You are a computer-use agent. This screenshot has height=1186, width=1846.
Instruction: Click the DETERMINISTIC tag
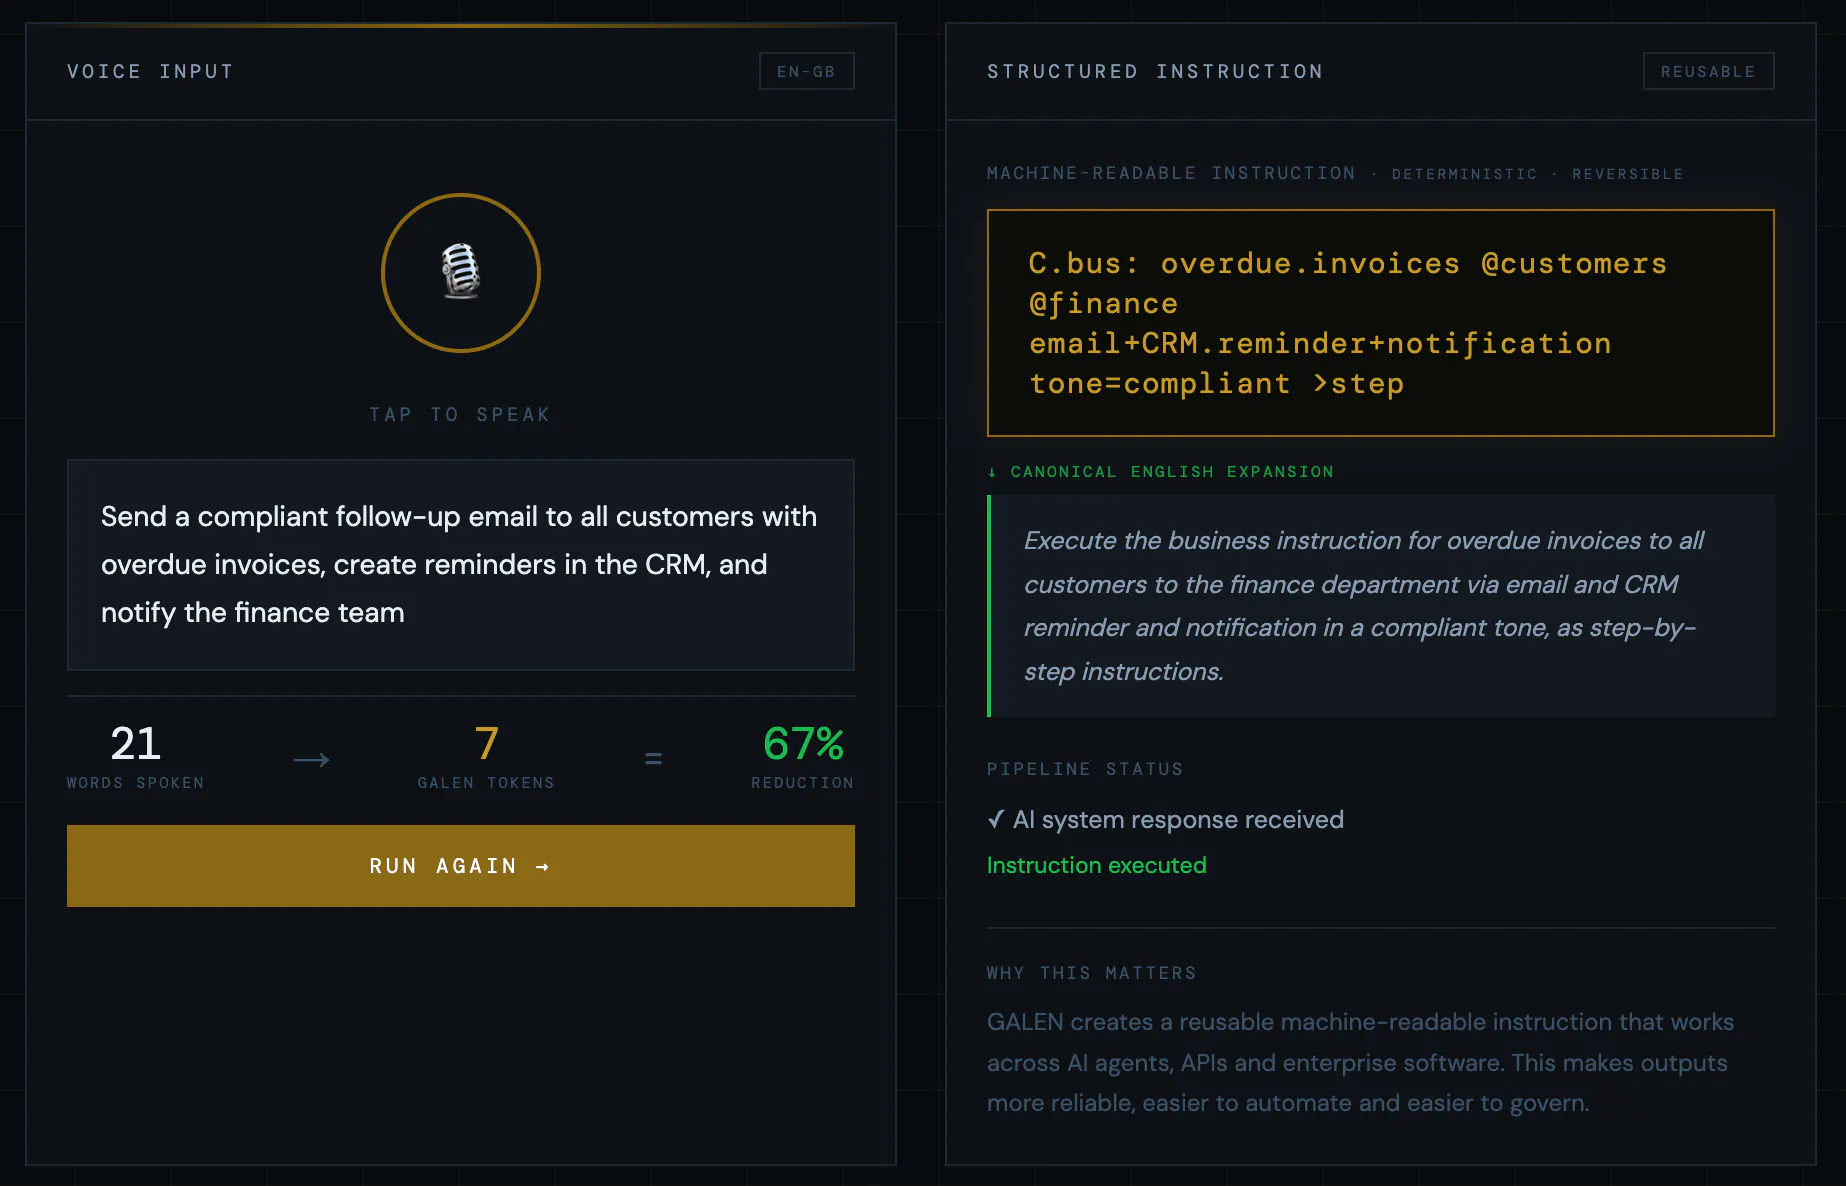point(1465,174)
